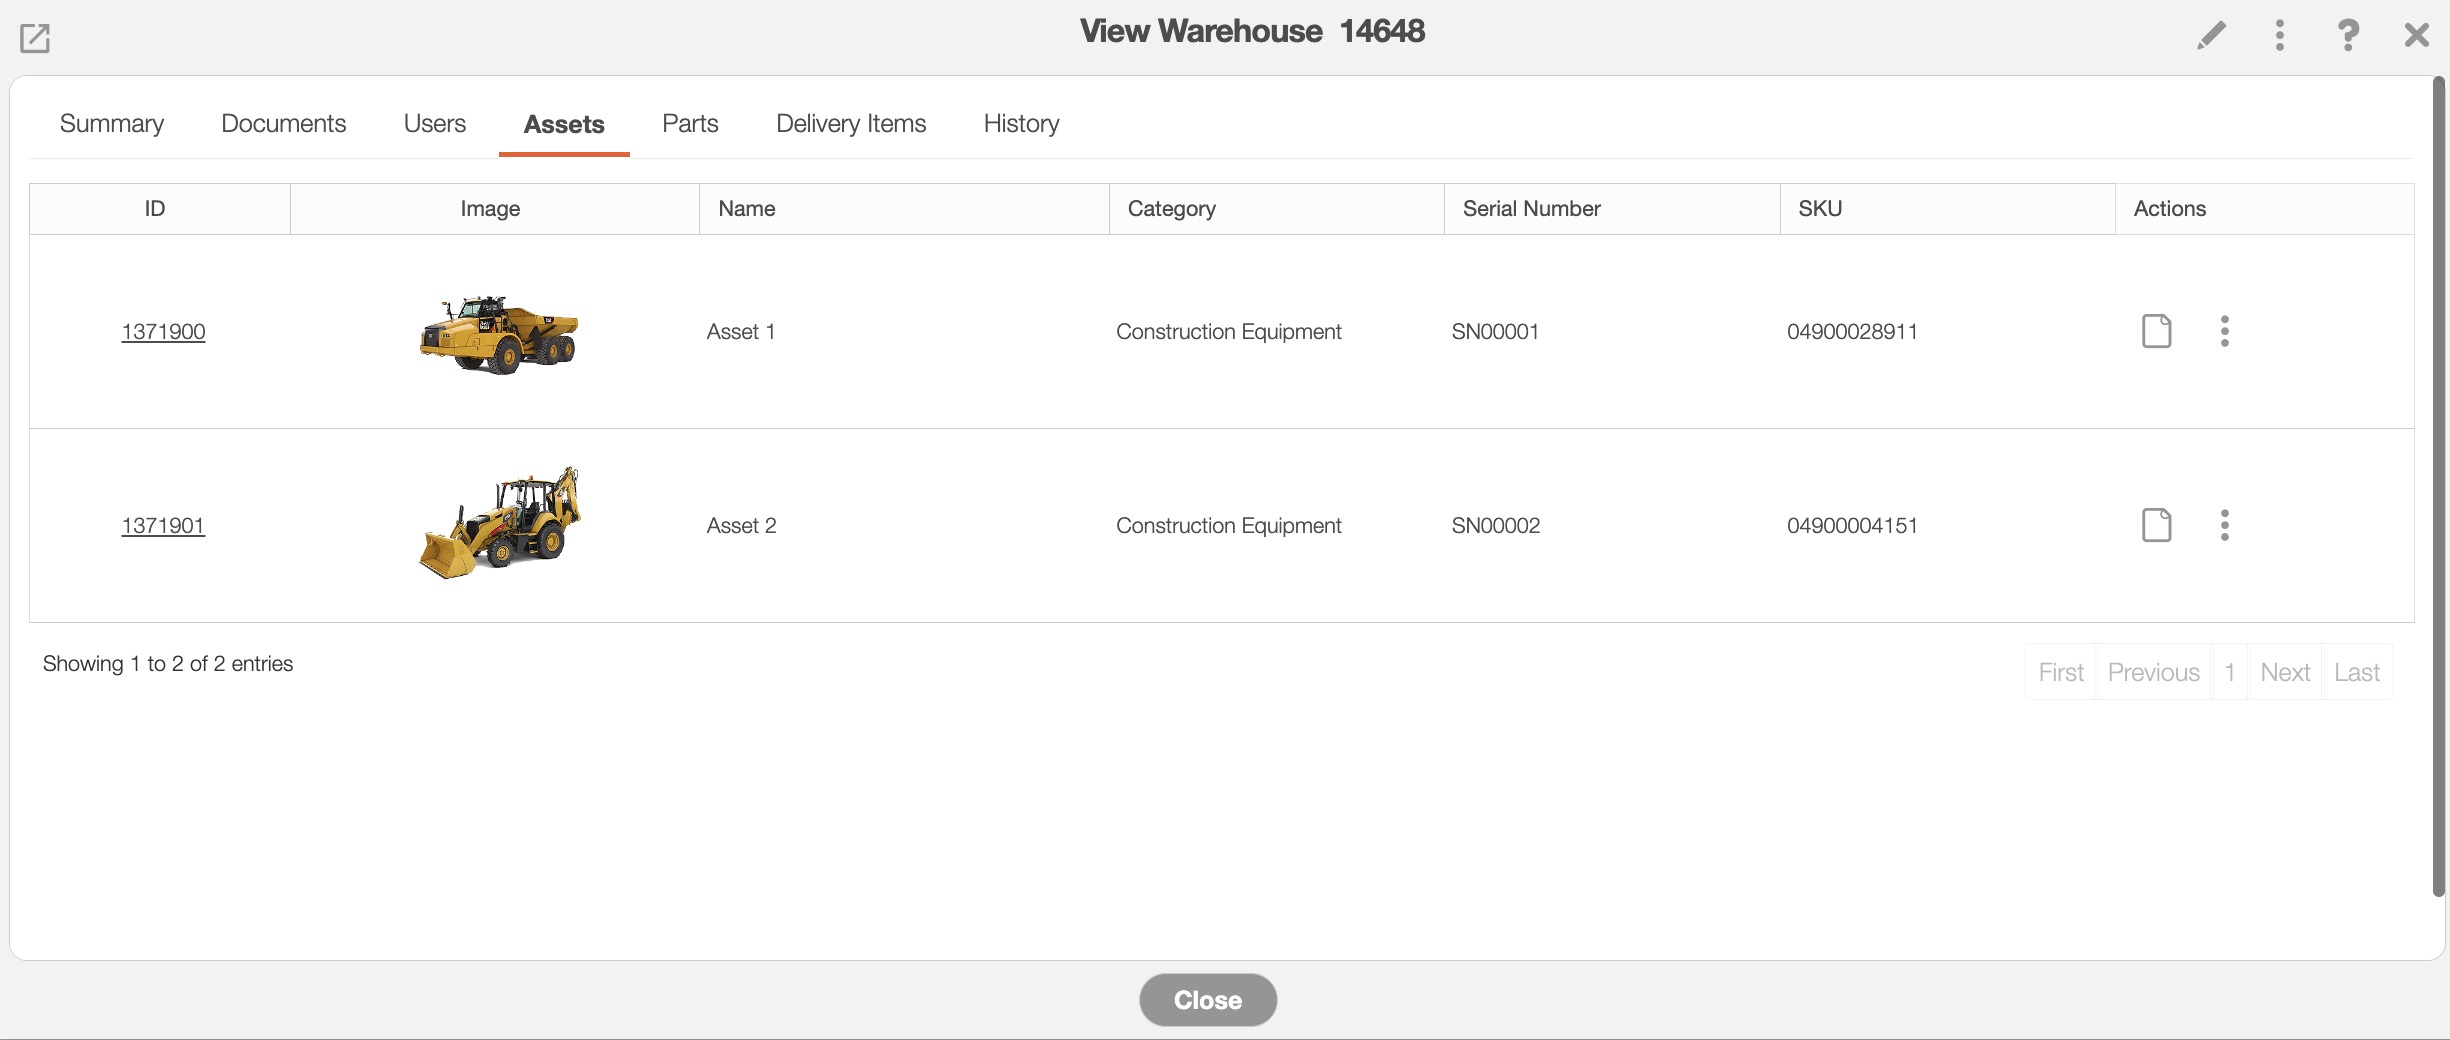Select the Delivery Items tab
The image size is (2450, 1040).
pyautogui.click(x=851, y=124)
